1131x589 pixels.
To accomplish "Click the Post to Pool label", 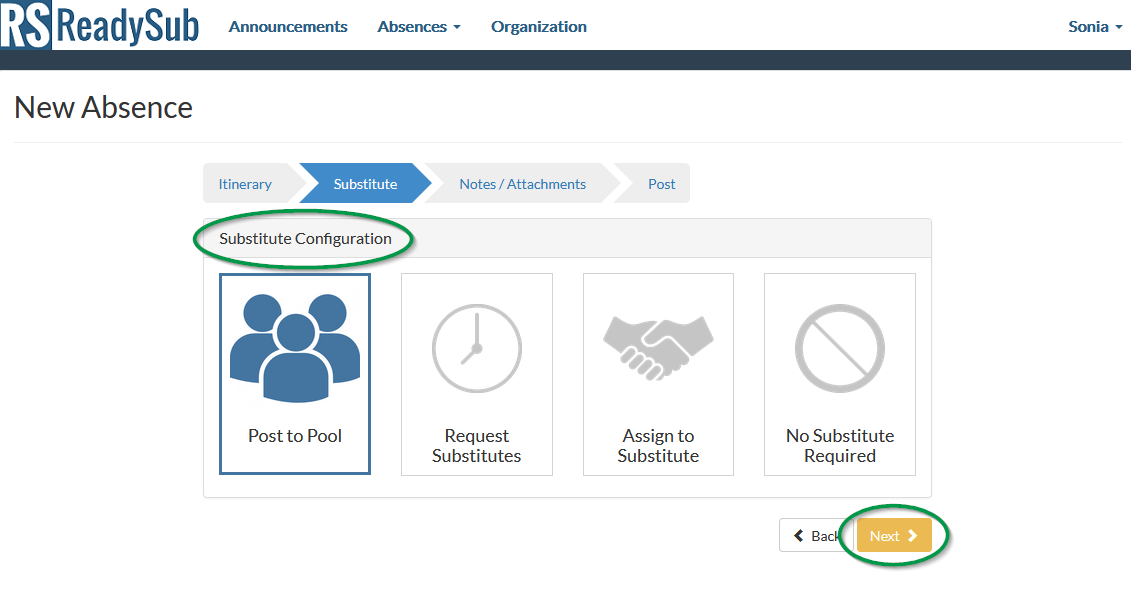I will pyautogui.click(x=295, y=435).
